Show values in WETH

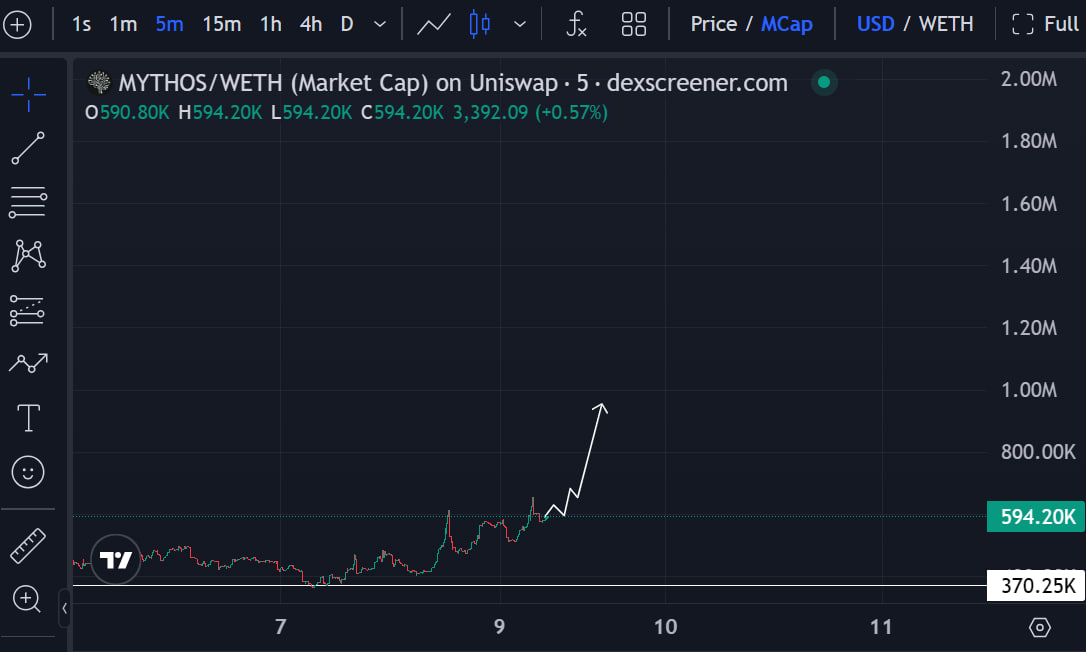(x=946, y=24)
